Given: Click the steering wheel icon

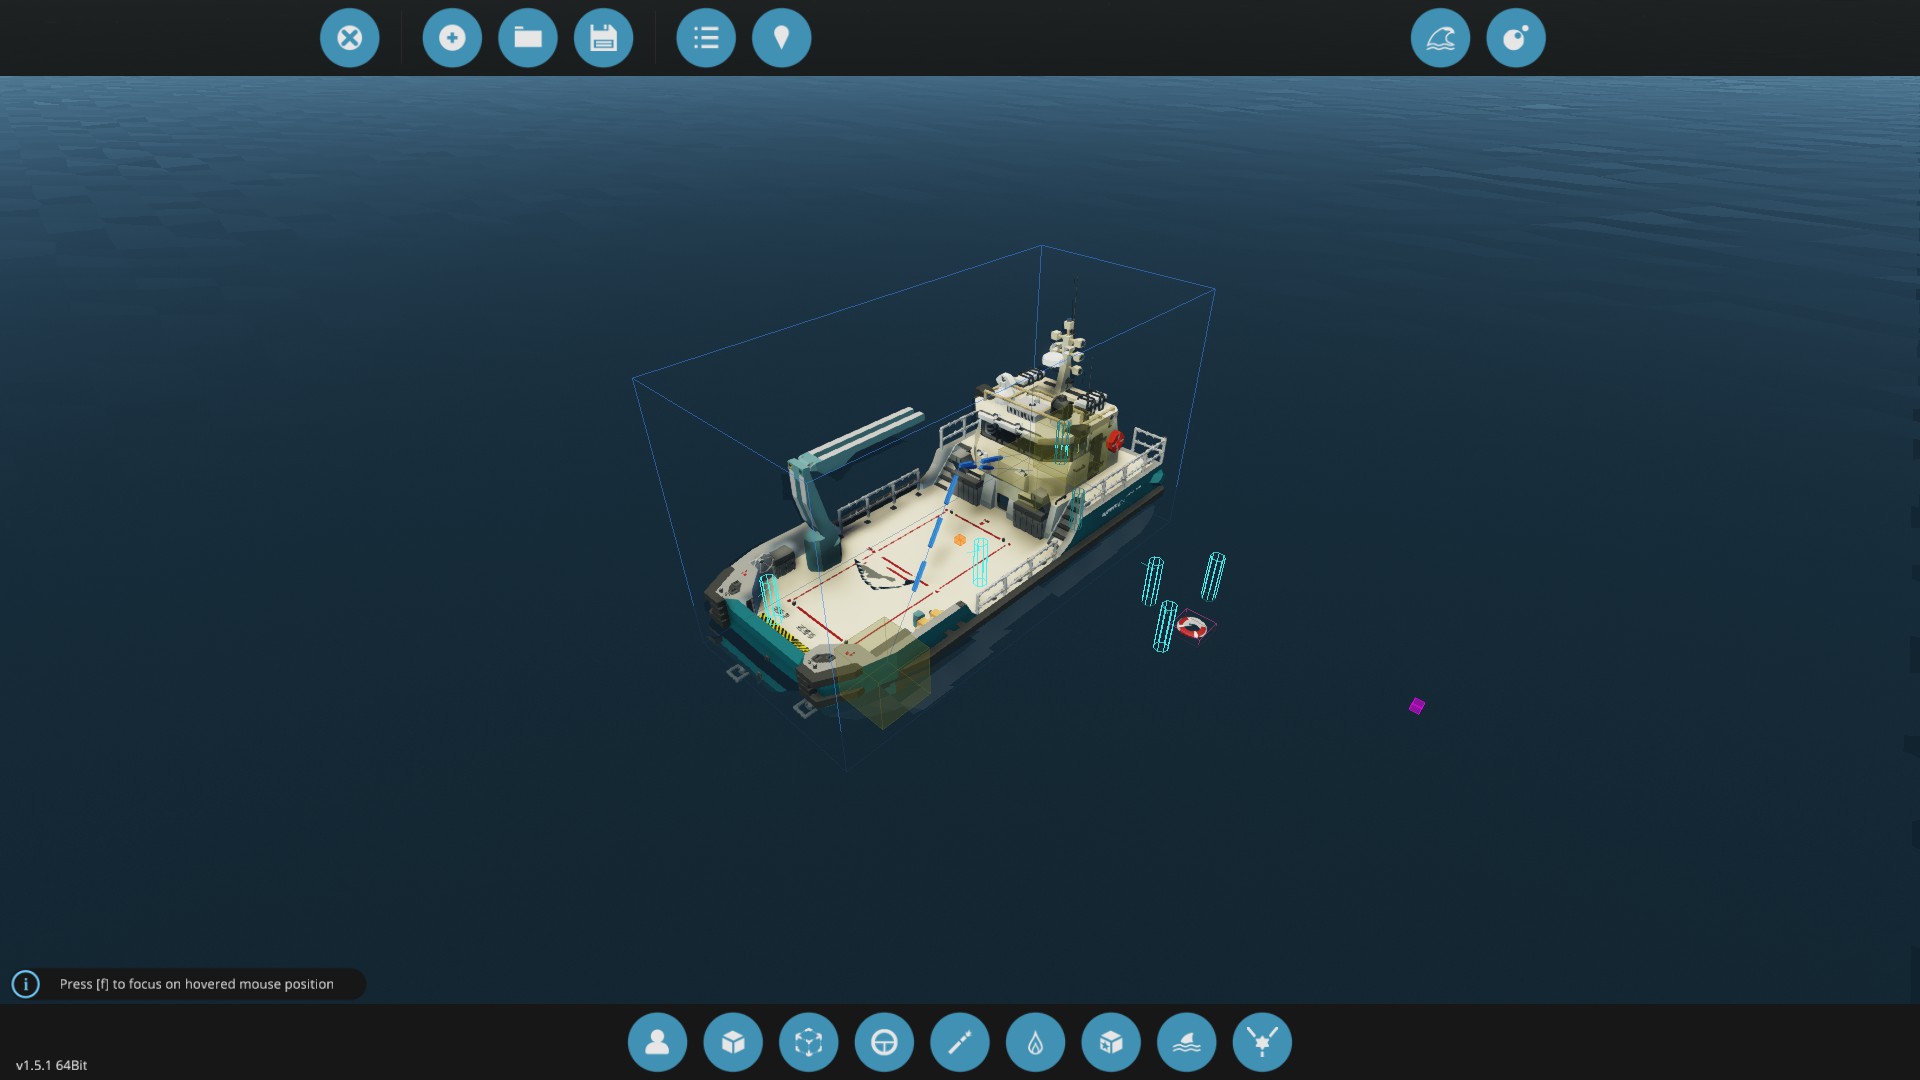Looking at the screenshot, I should (884, 1042).
